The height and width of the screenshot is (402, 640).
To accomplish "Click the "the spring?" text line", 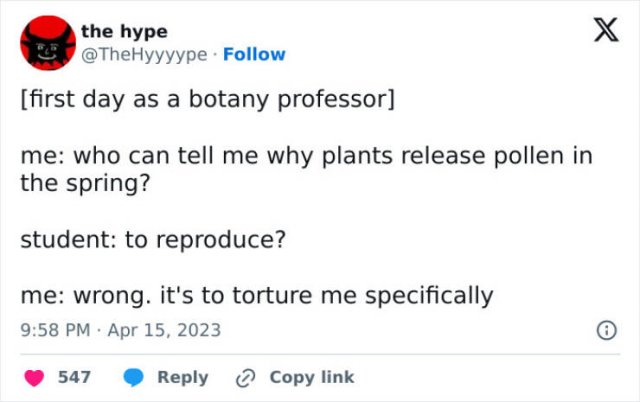I will point(67,183).
